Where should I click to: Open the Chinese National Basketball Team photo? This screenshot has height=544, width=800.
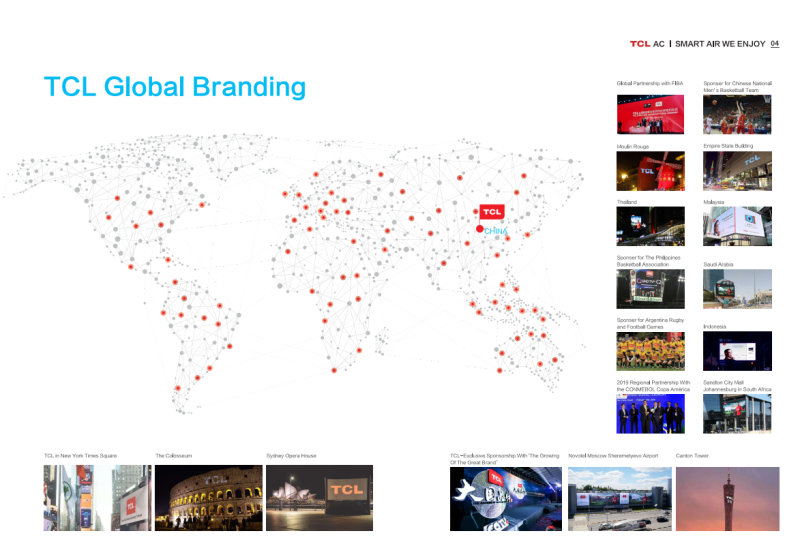point(737,114)
